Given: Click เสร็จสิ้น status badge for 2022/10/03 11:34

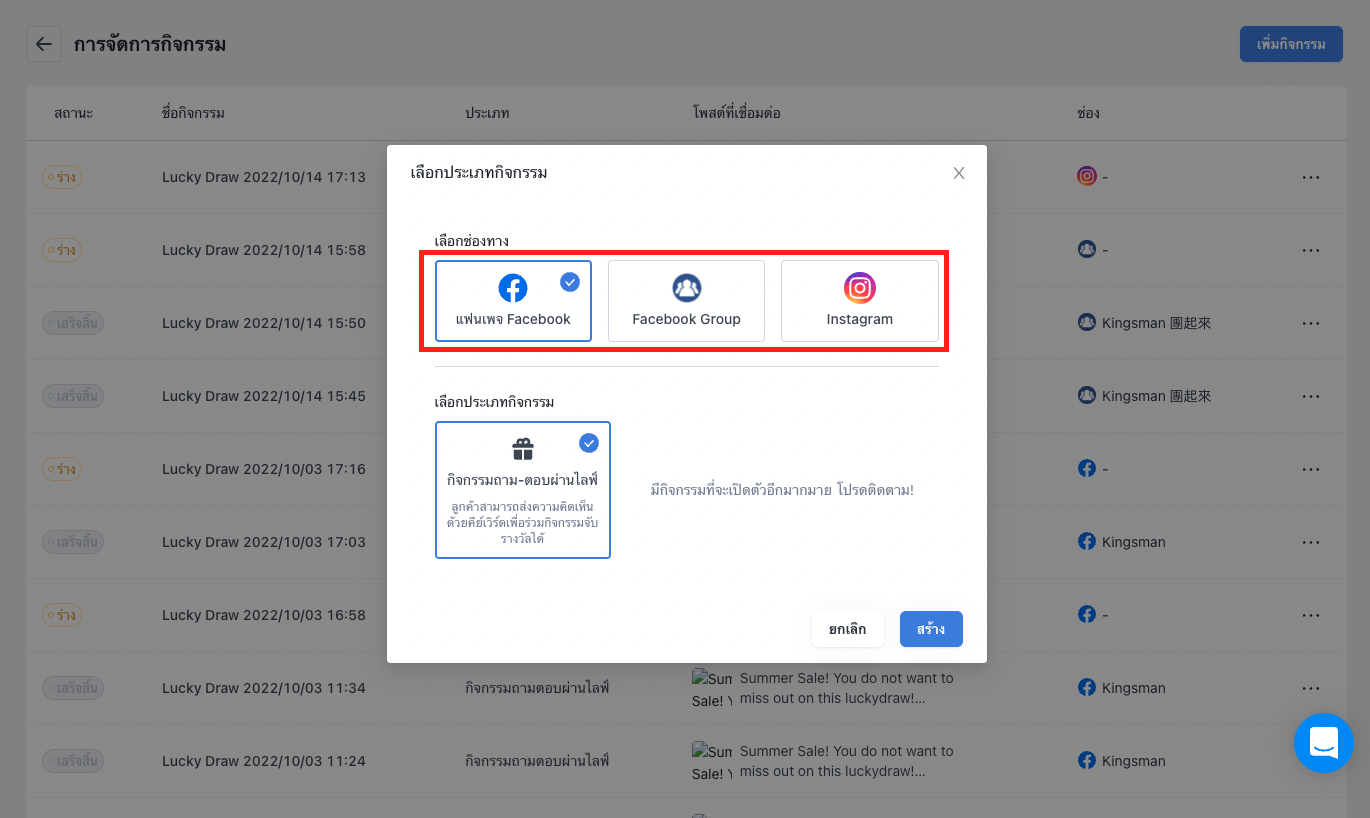Looking at the screenshot, I should pyautogui.click(x=73, y=688).
